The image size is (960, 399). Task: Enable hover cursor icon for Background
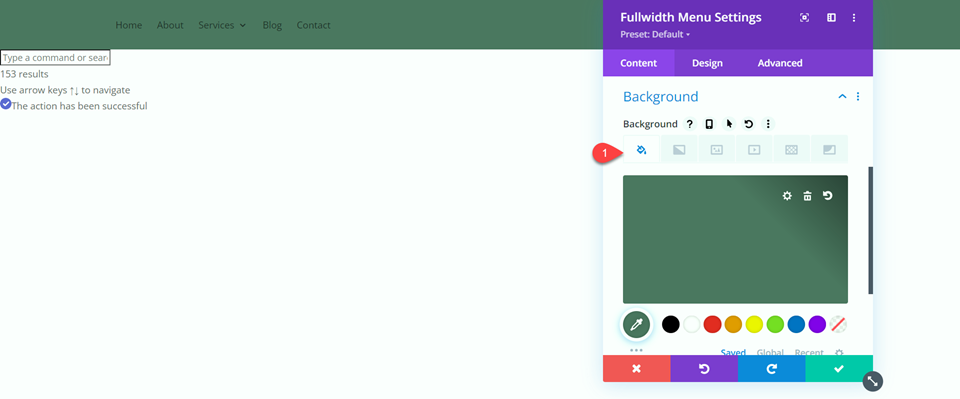tap(729, 124)
